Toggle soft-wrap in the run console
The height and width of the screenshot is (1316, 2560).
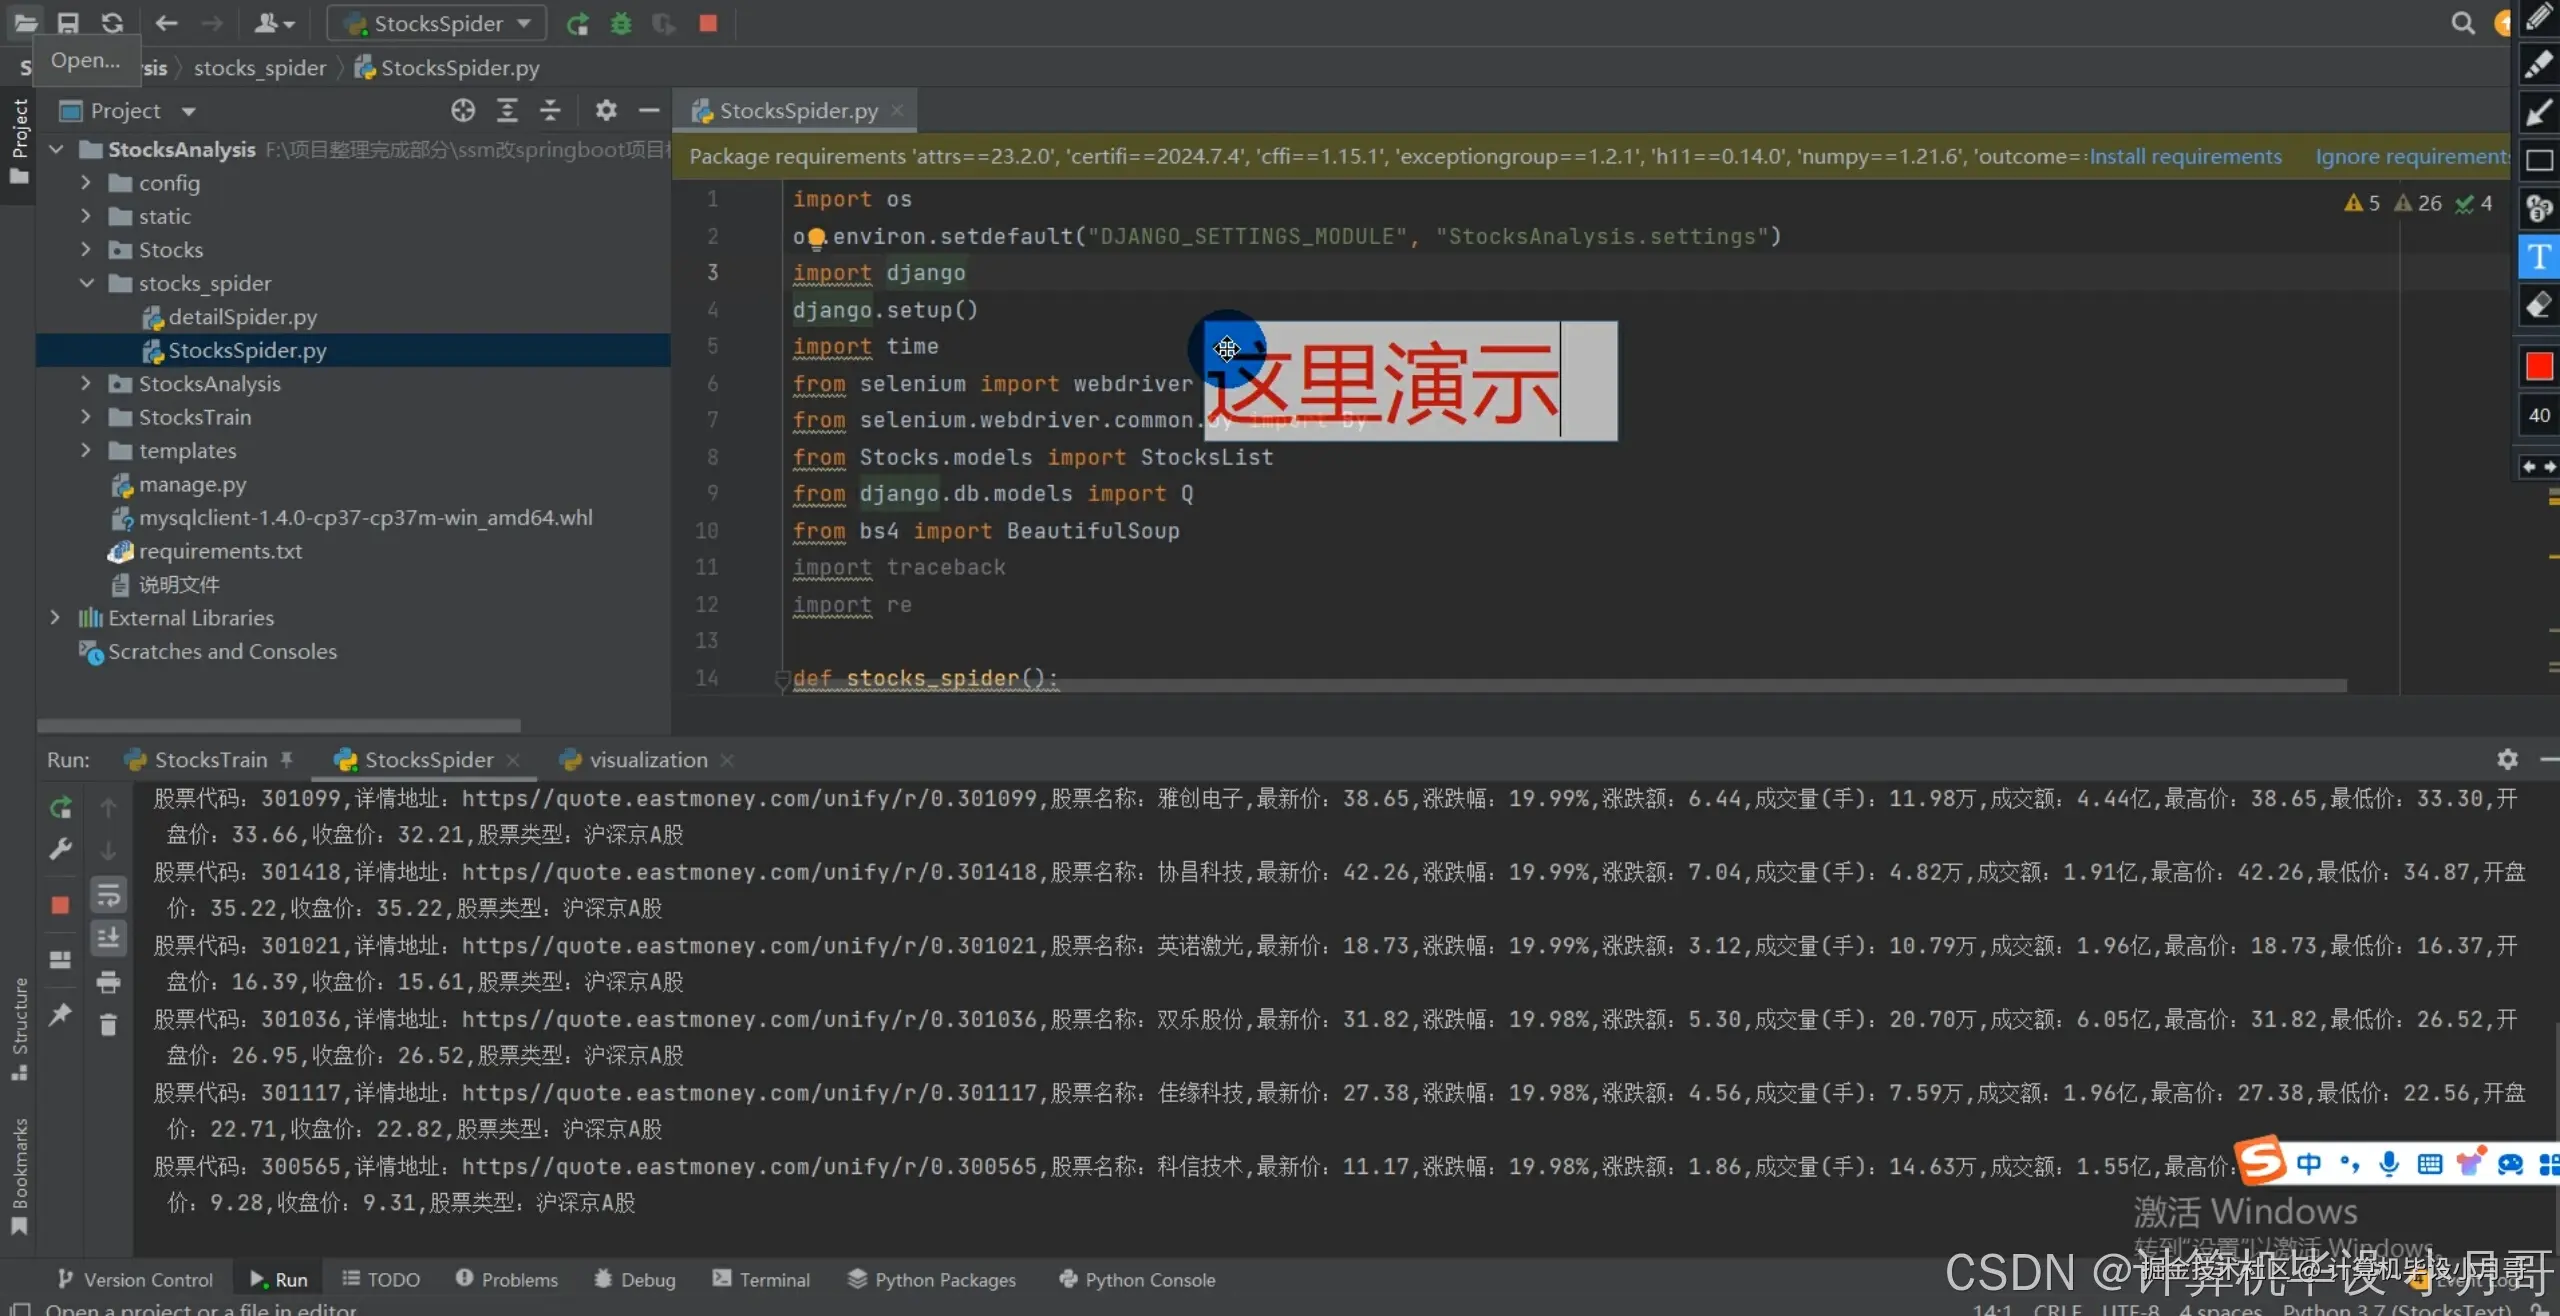point(109,893)
